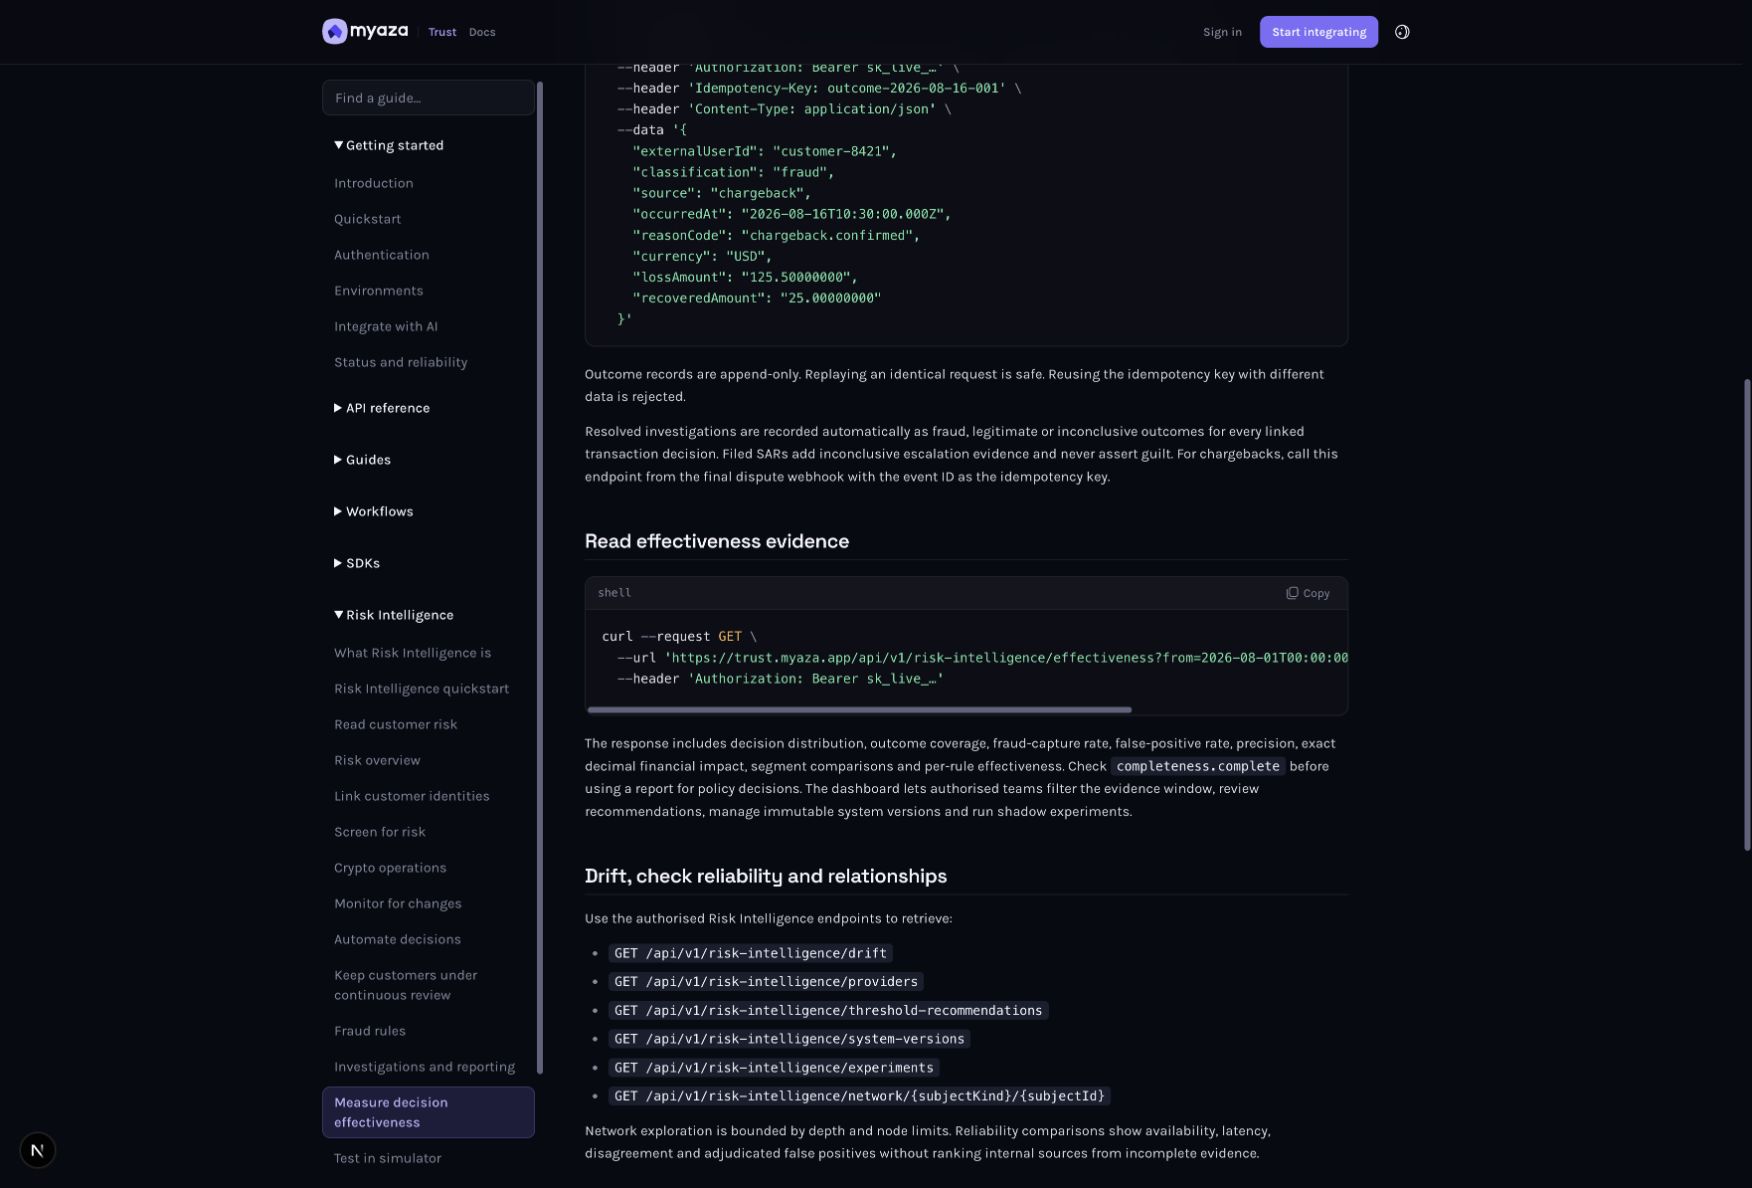Expand the Workflows section
The image size is (1752, 1188).
click(373, 512)
